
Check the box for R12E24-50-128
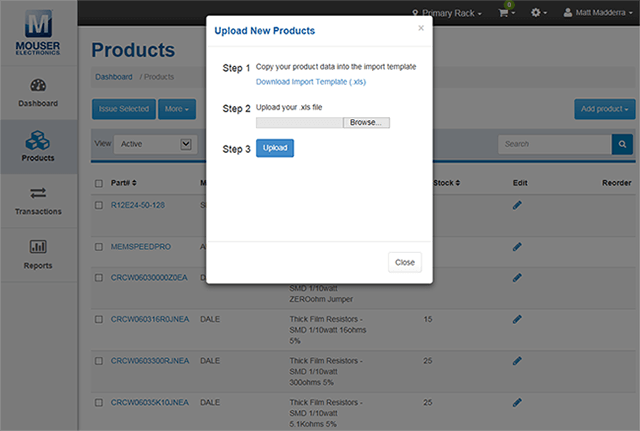pyautogui.click(x=98, y=205)
